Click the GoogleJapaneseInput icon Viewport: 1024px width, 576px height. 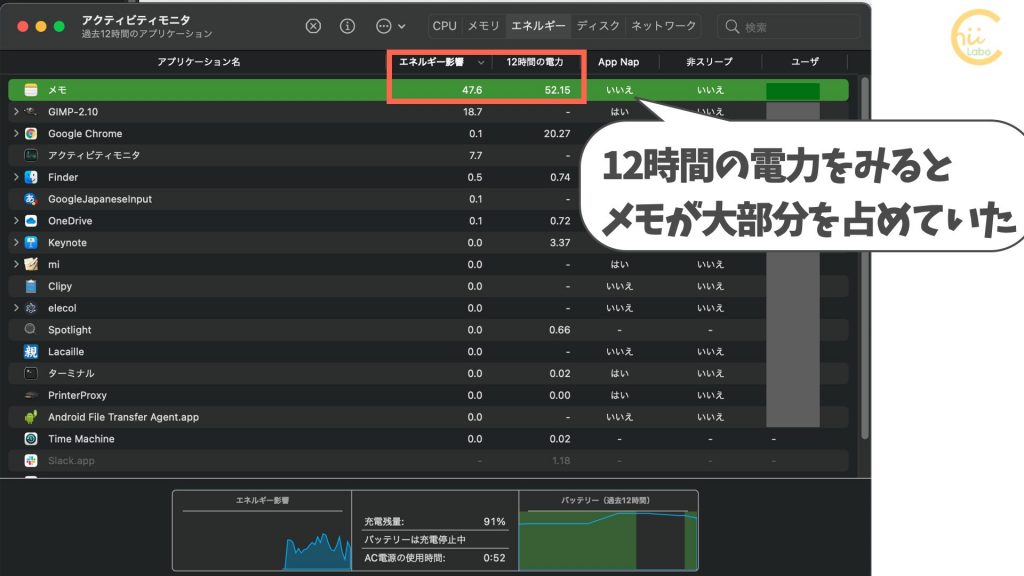(31, 199)
